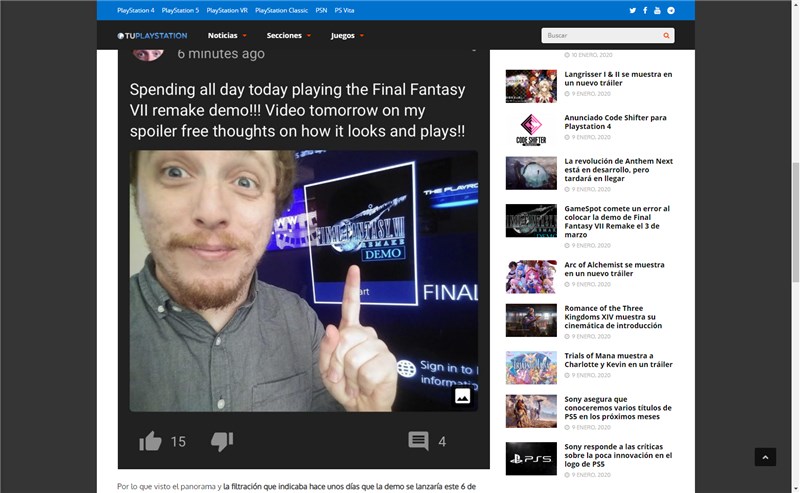
Task: Click the comment count '4'
Action: tap(442, 441)
